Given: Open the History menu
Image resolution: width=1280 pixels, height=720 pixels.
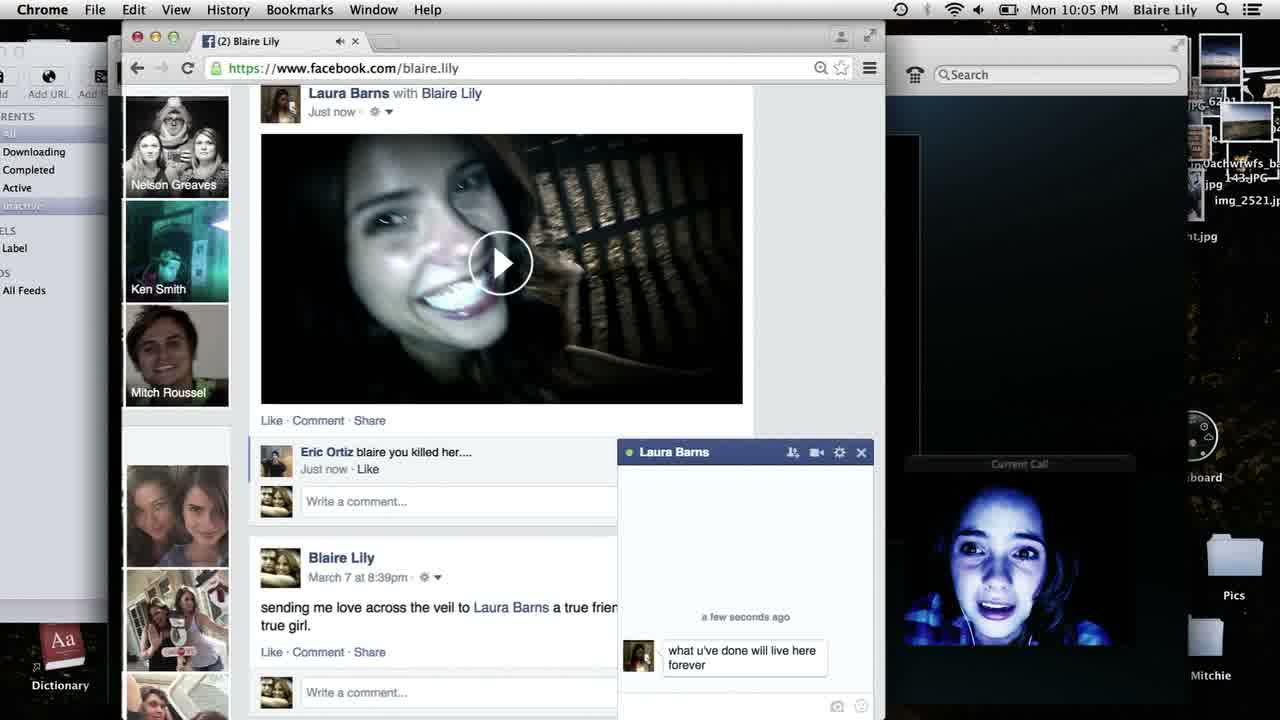Looking at the screenshot, I should tap(228, 10).
